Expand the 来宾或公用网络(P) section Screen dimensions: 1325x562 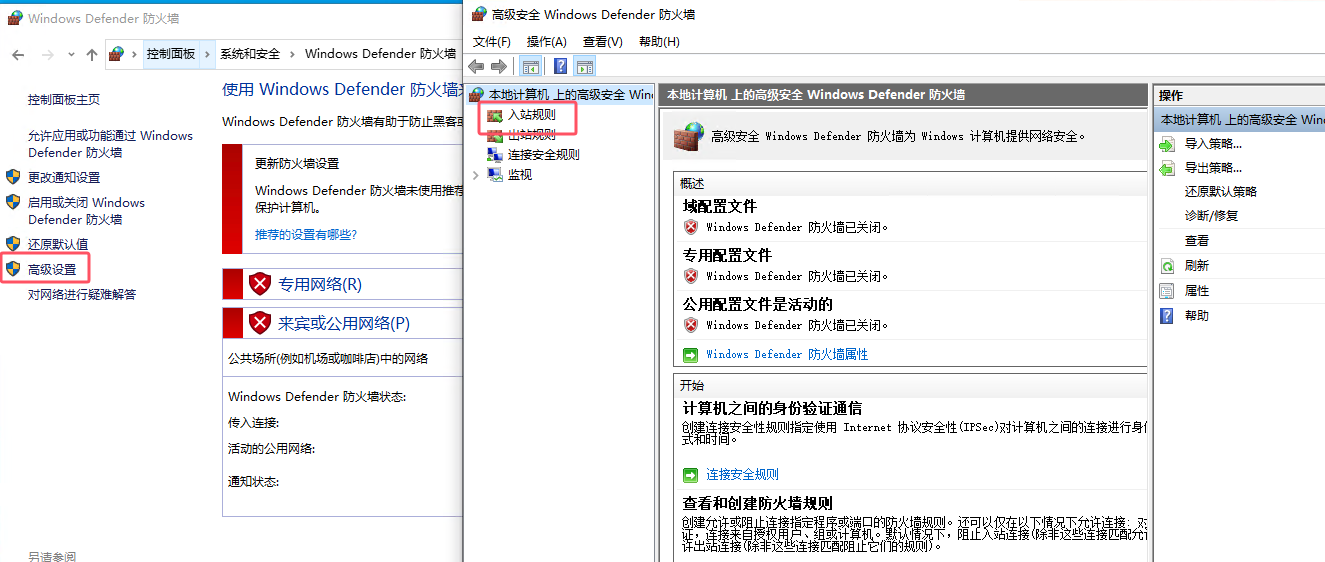point(342,324)
